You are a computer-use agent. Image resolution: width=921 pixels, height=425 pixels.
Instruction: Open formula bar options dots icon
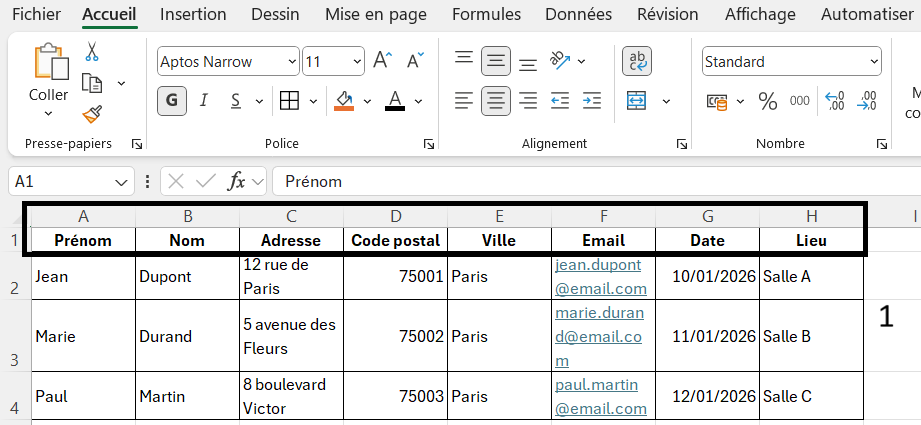pos(148,181)
